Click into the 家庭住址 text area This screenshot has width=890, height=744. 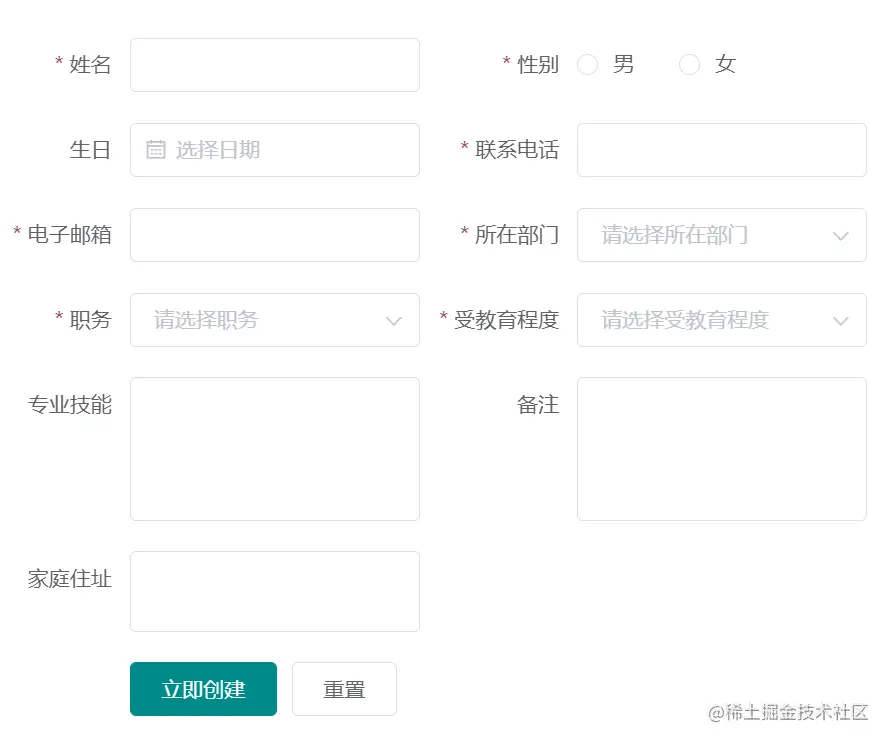pos(274,591)
